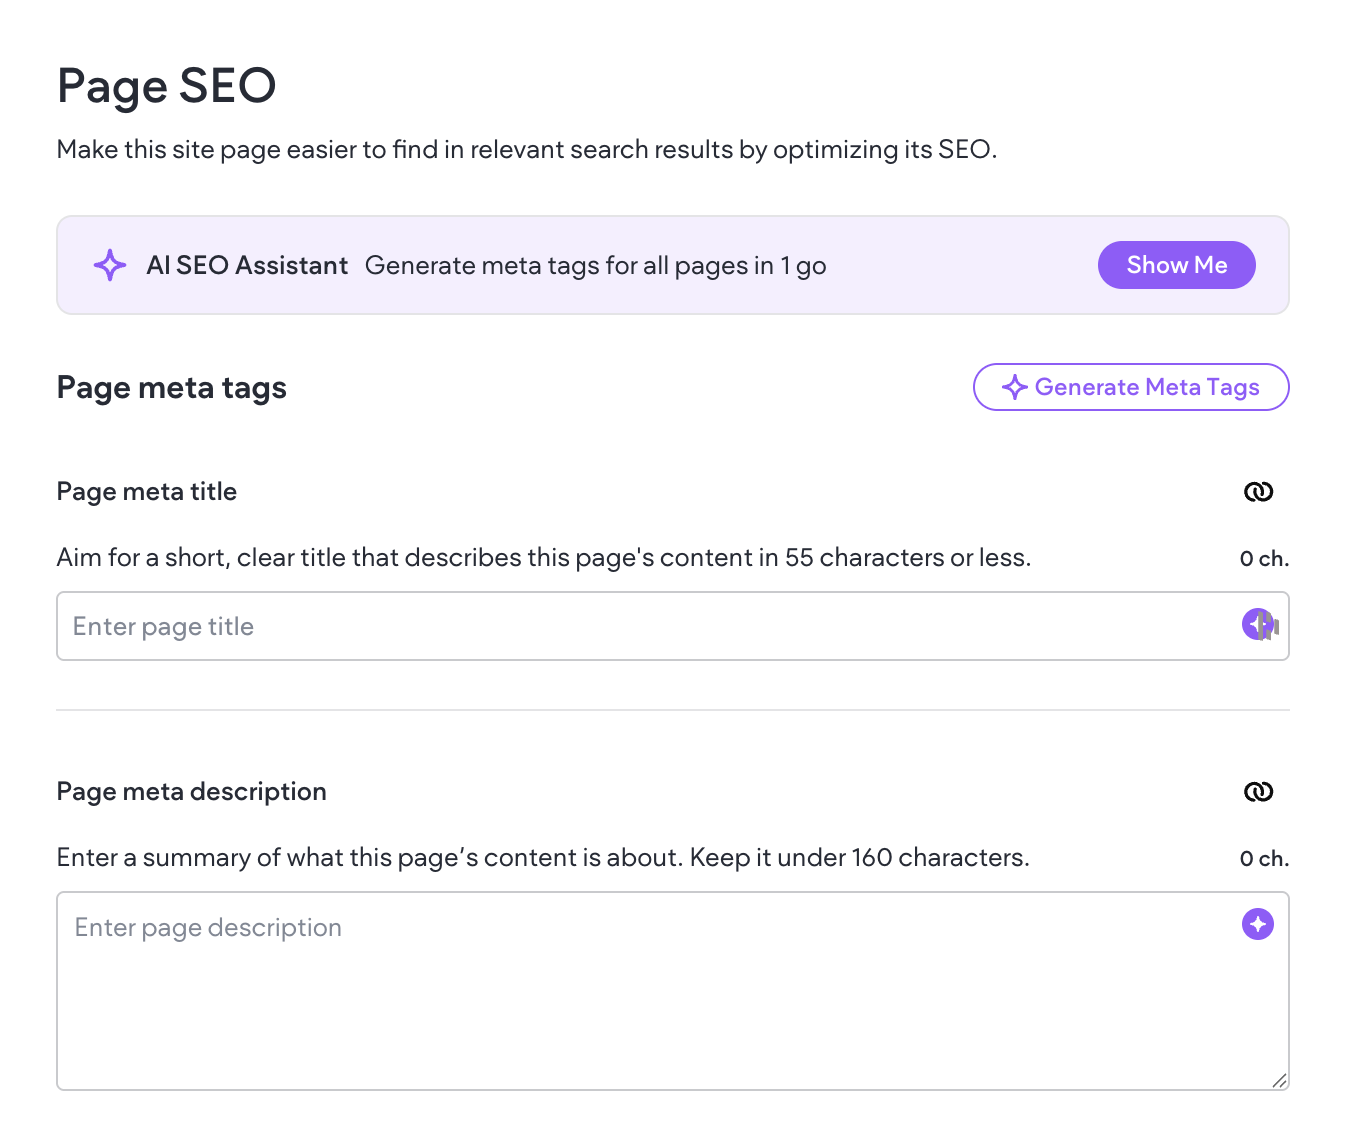Click Generate Meta Tags
Viewport: 1362px width, 1128px height.
pos(1130,387)
